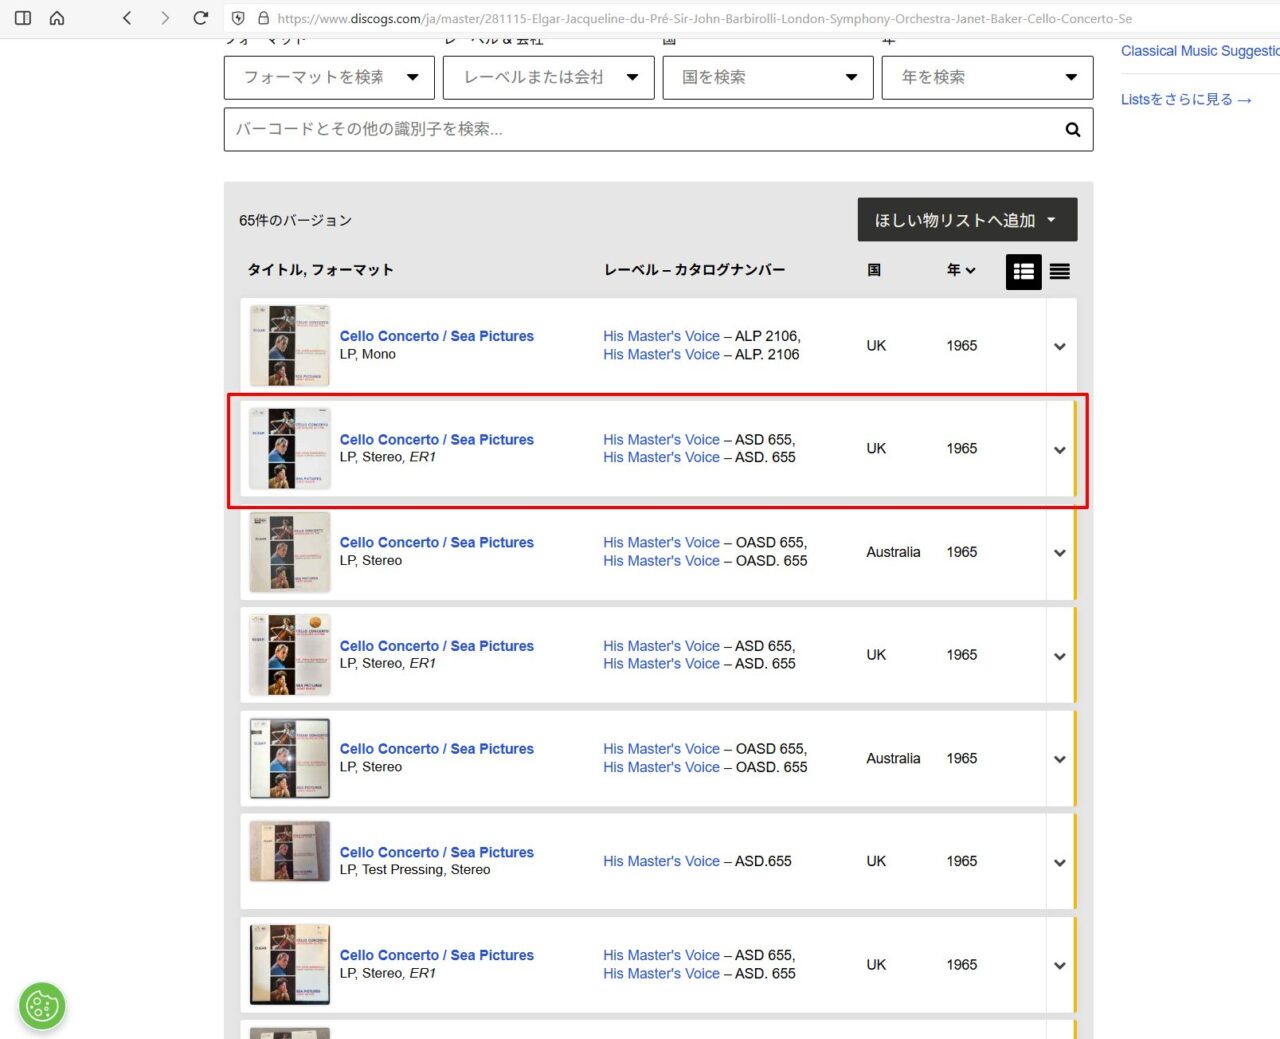Reload the page with the refresh icon
Screen dimensions: 1280x1039
(x=201, y=18)
